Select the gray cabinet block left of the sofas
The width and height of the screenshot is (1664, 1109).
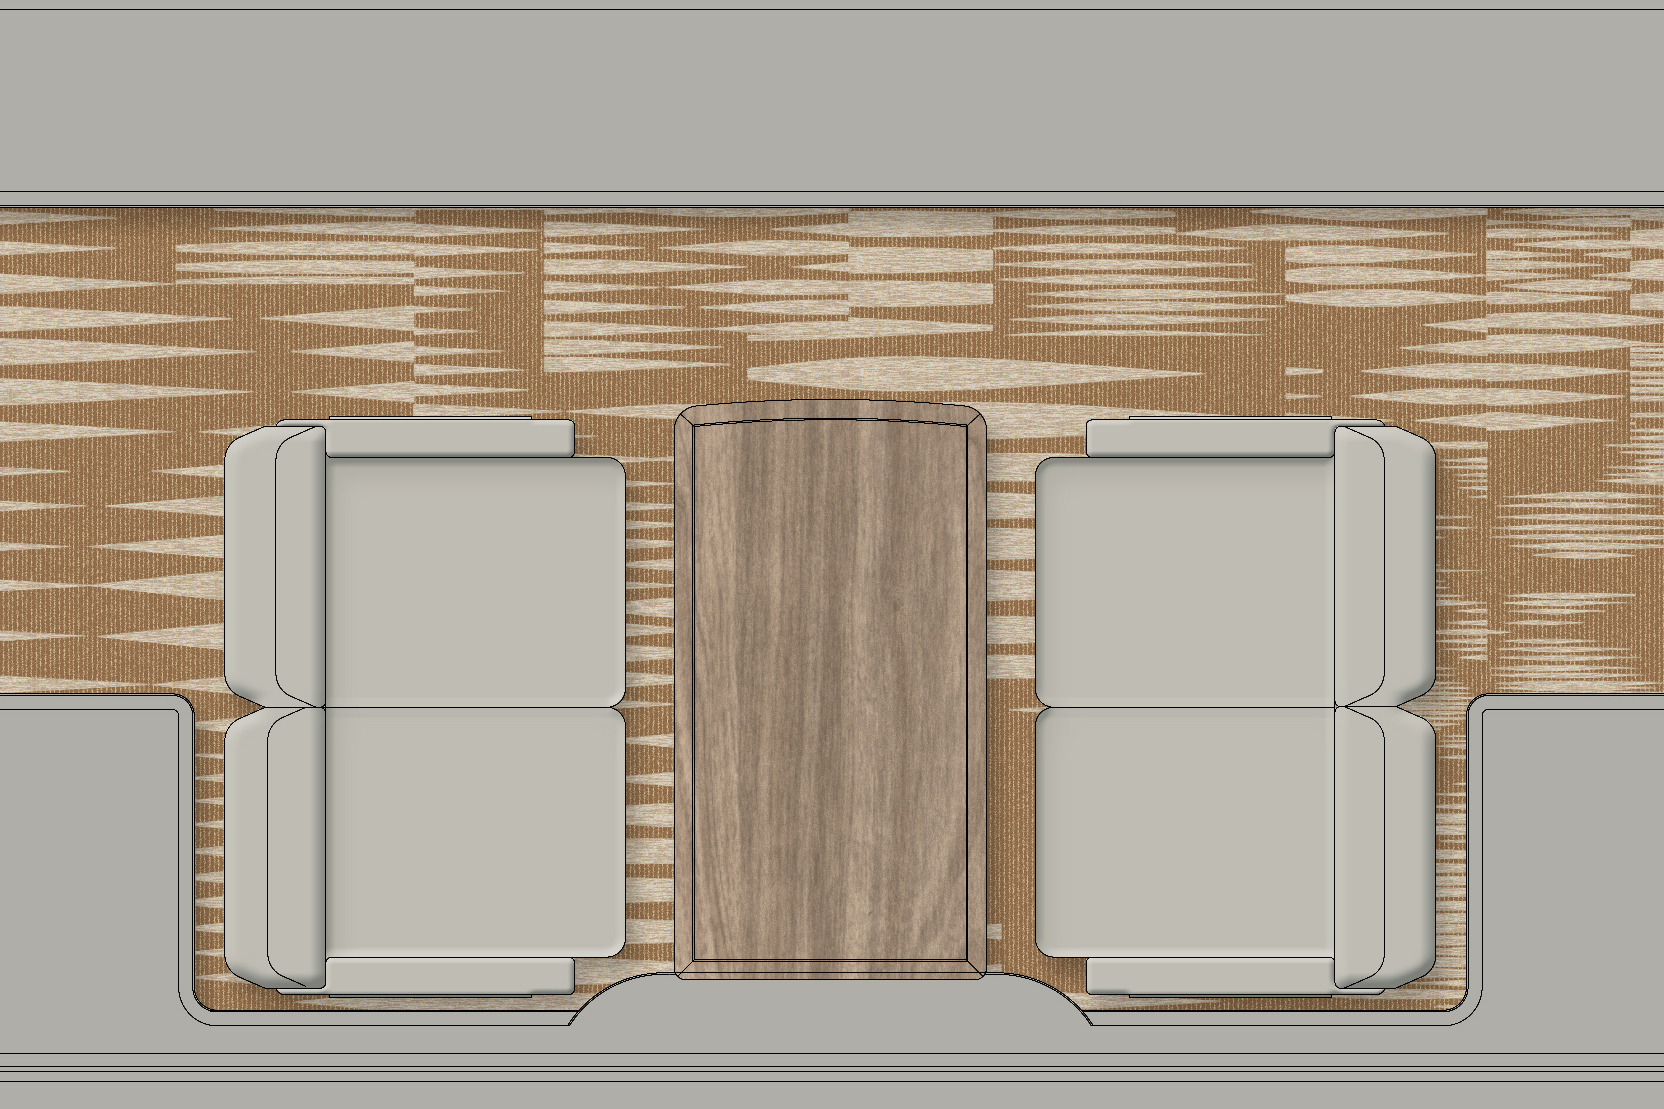pyautogui.click(x=88, y=870)
